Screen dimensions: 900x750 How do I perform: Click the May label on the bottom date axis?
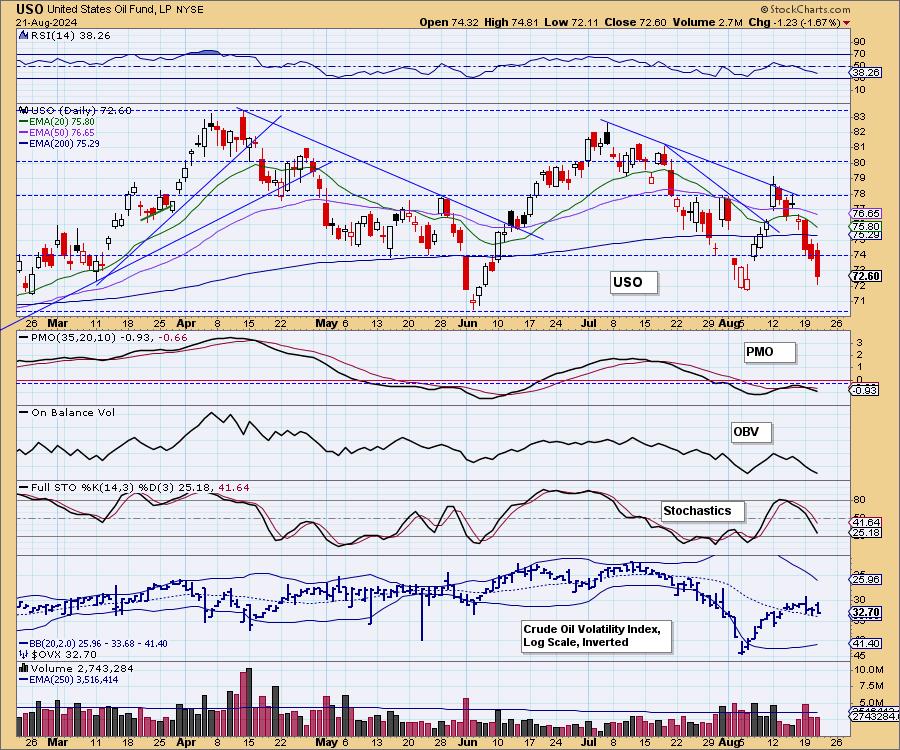[x=326, y=742]
